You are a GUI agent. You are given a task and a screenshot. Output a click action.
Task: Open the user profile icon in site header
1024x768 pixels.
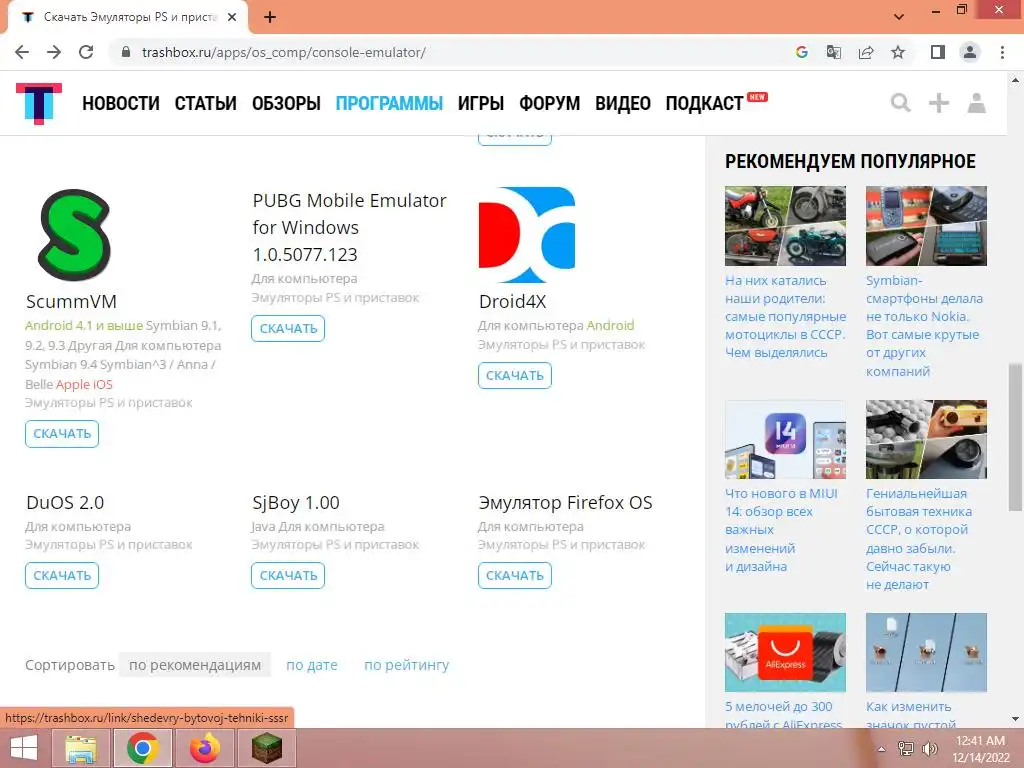976,103
